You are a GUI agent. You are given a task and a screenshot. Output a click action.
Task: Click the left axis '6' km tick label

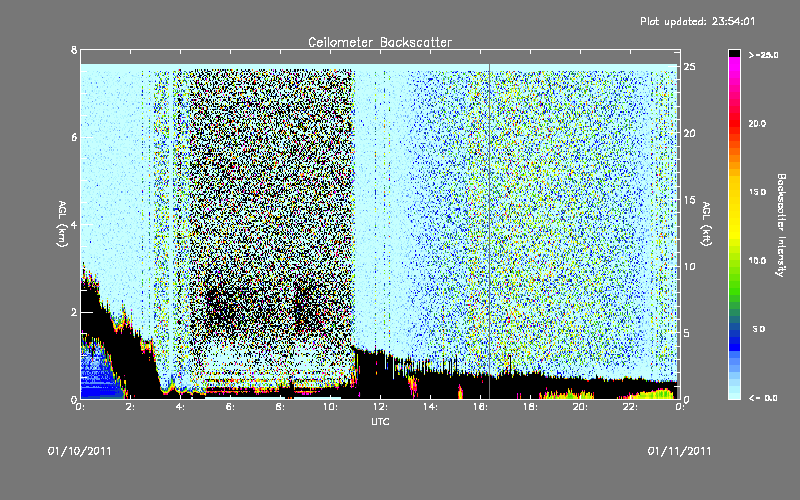74,137
